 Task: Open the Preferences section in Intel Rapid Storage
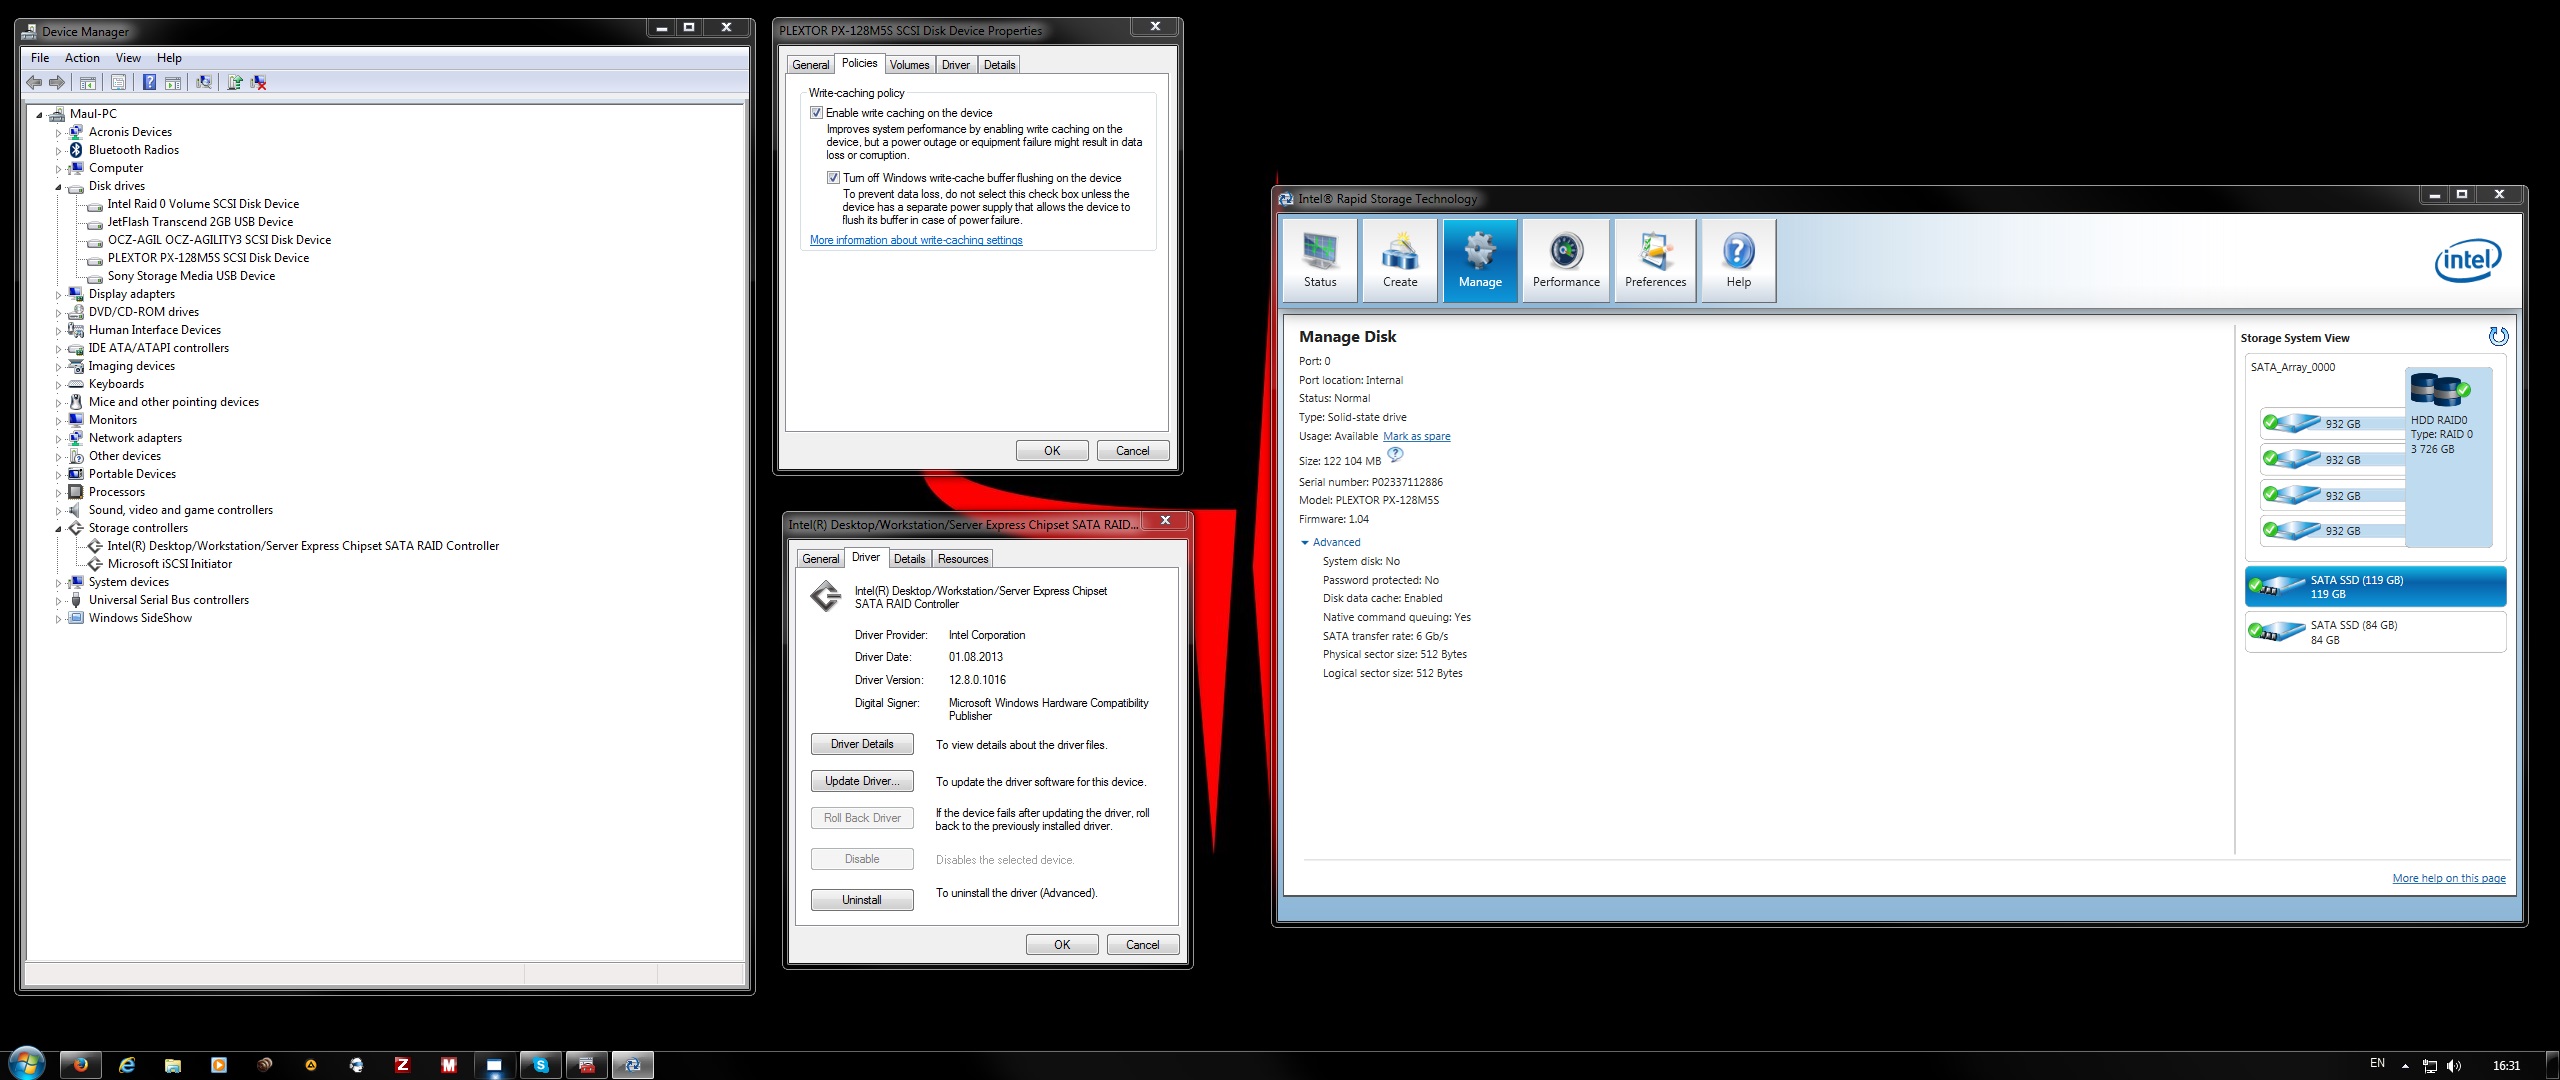pyautogui.click(x=1655, y=260)
